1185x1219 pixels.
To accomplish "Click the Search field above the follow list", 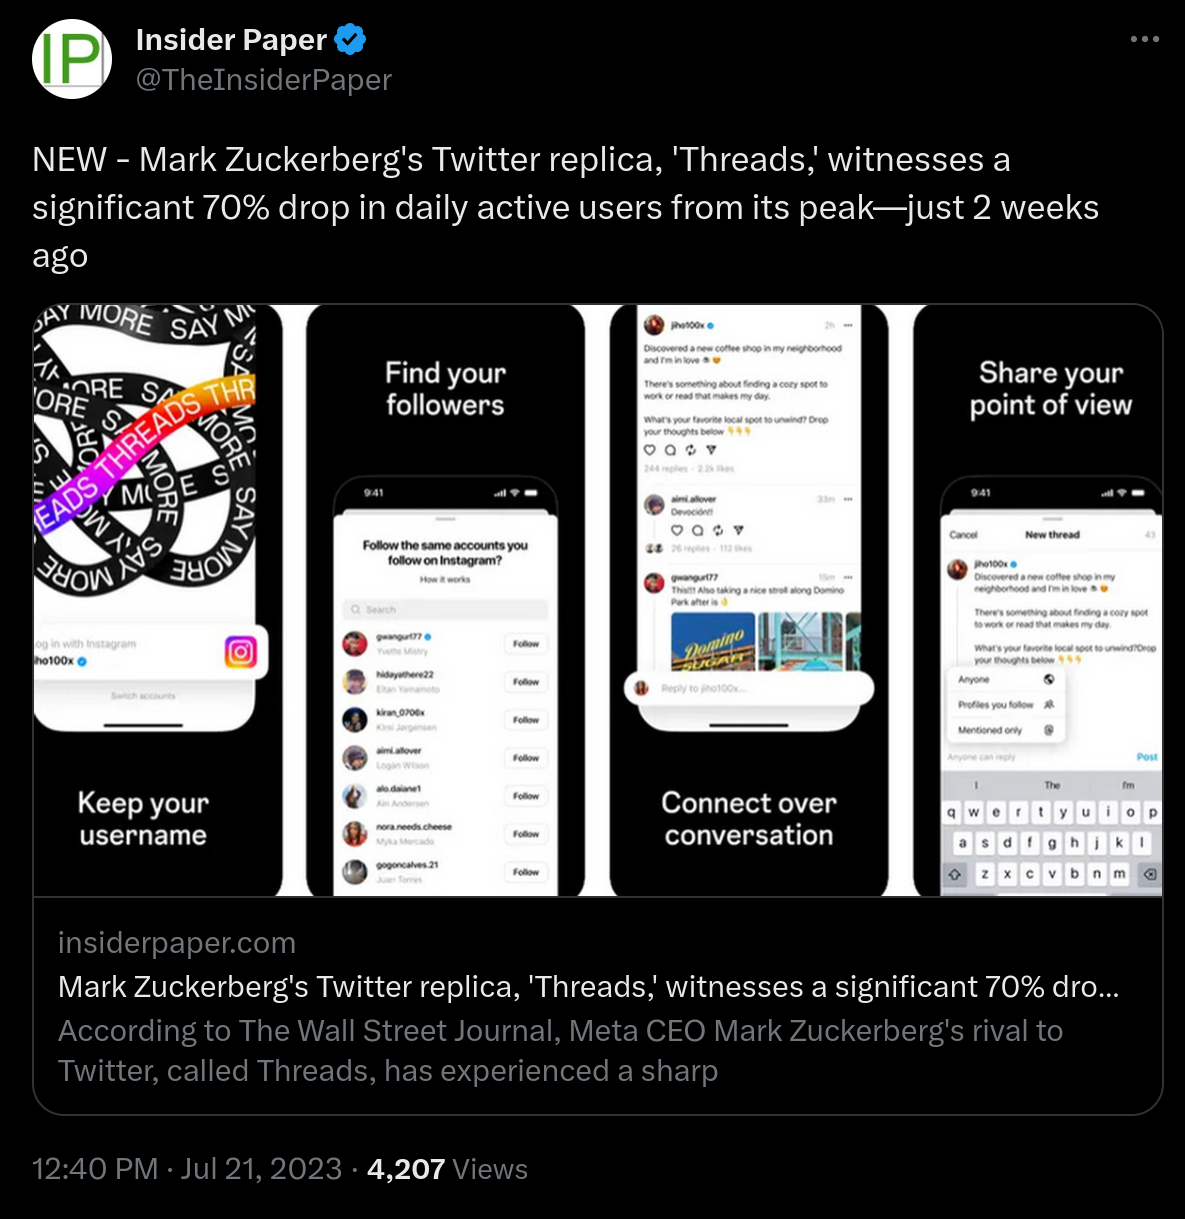I will tap(446, 609).
